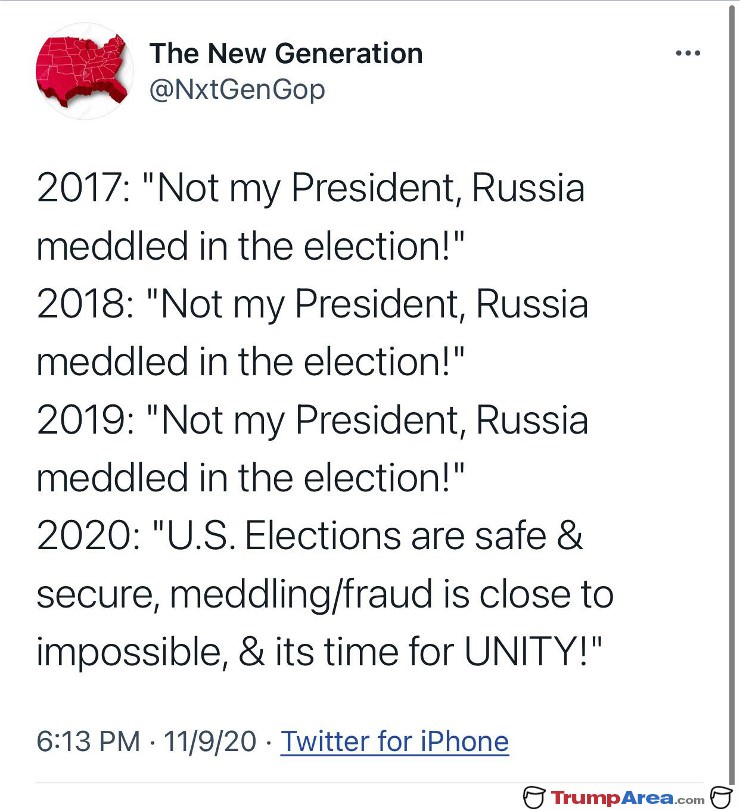Open the @NxtGenGop handle
This screenshot has height=810, width=740.
[x=237, y=90]
